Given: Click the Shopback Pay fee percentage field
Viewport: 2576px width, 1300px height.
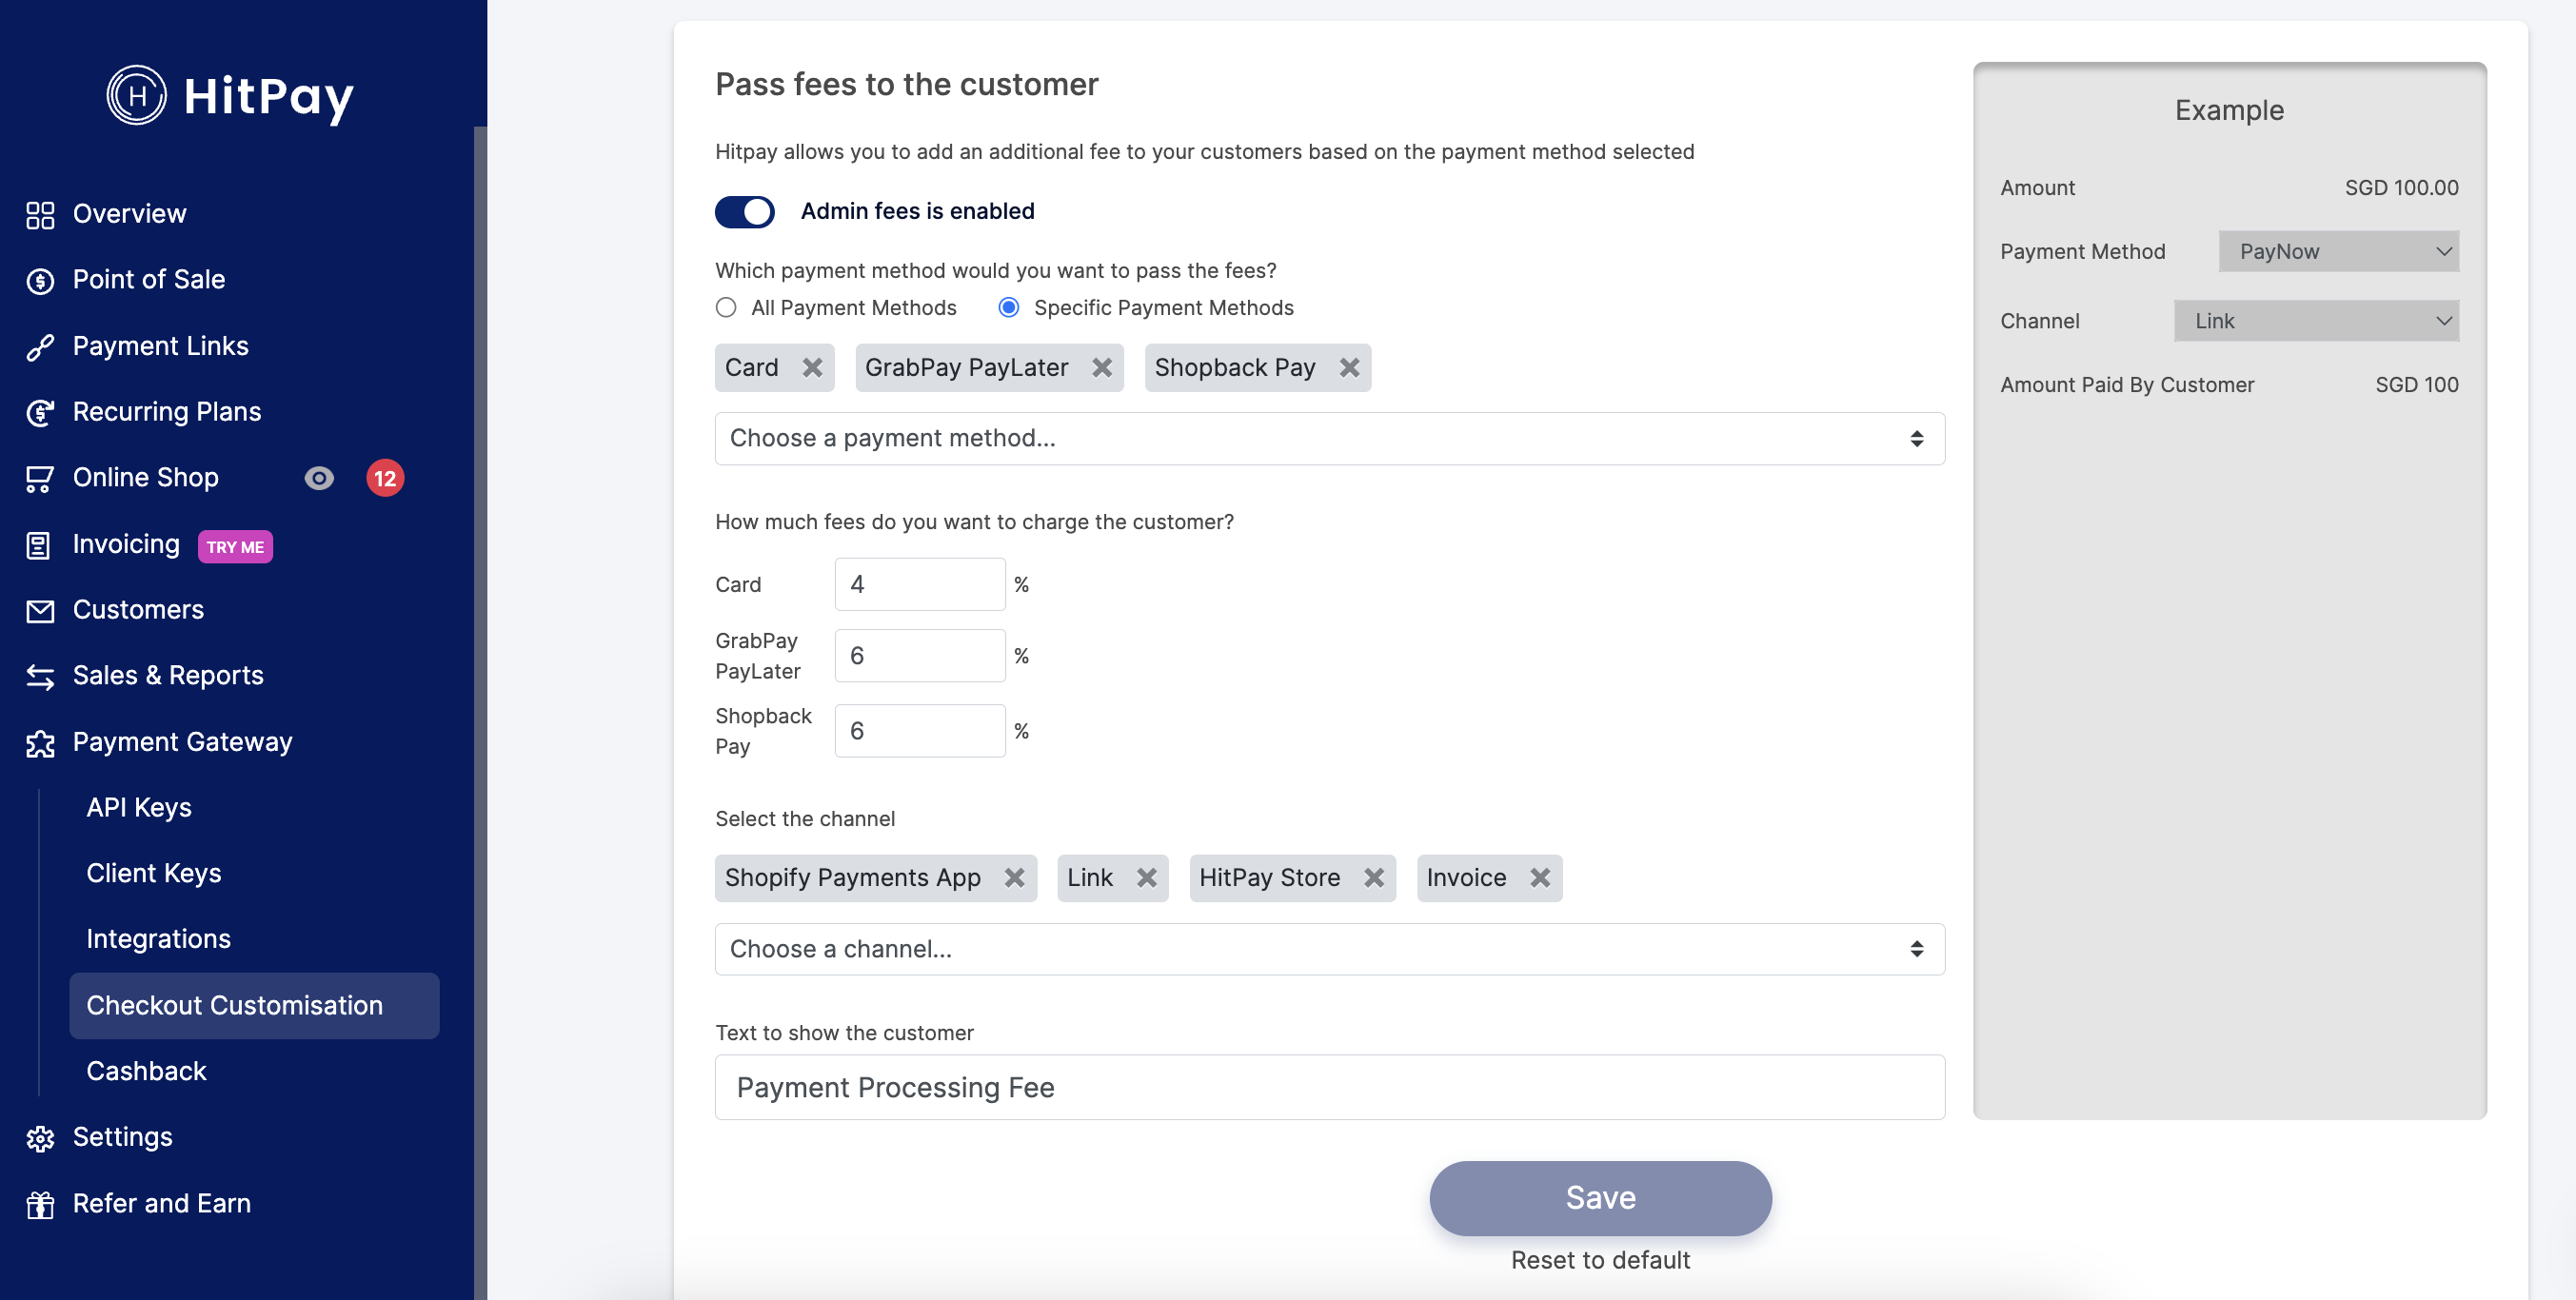Looking at the screenshot, I should click(x=919, y=731).
